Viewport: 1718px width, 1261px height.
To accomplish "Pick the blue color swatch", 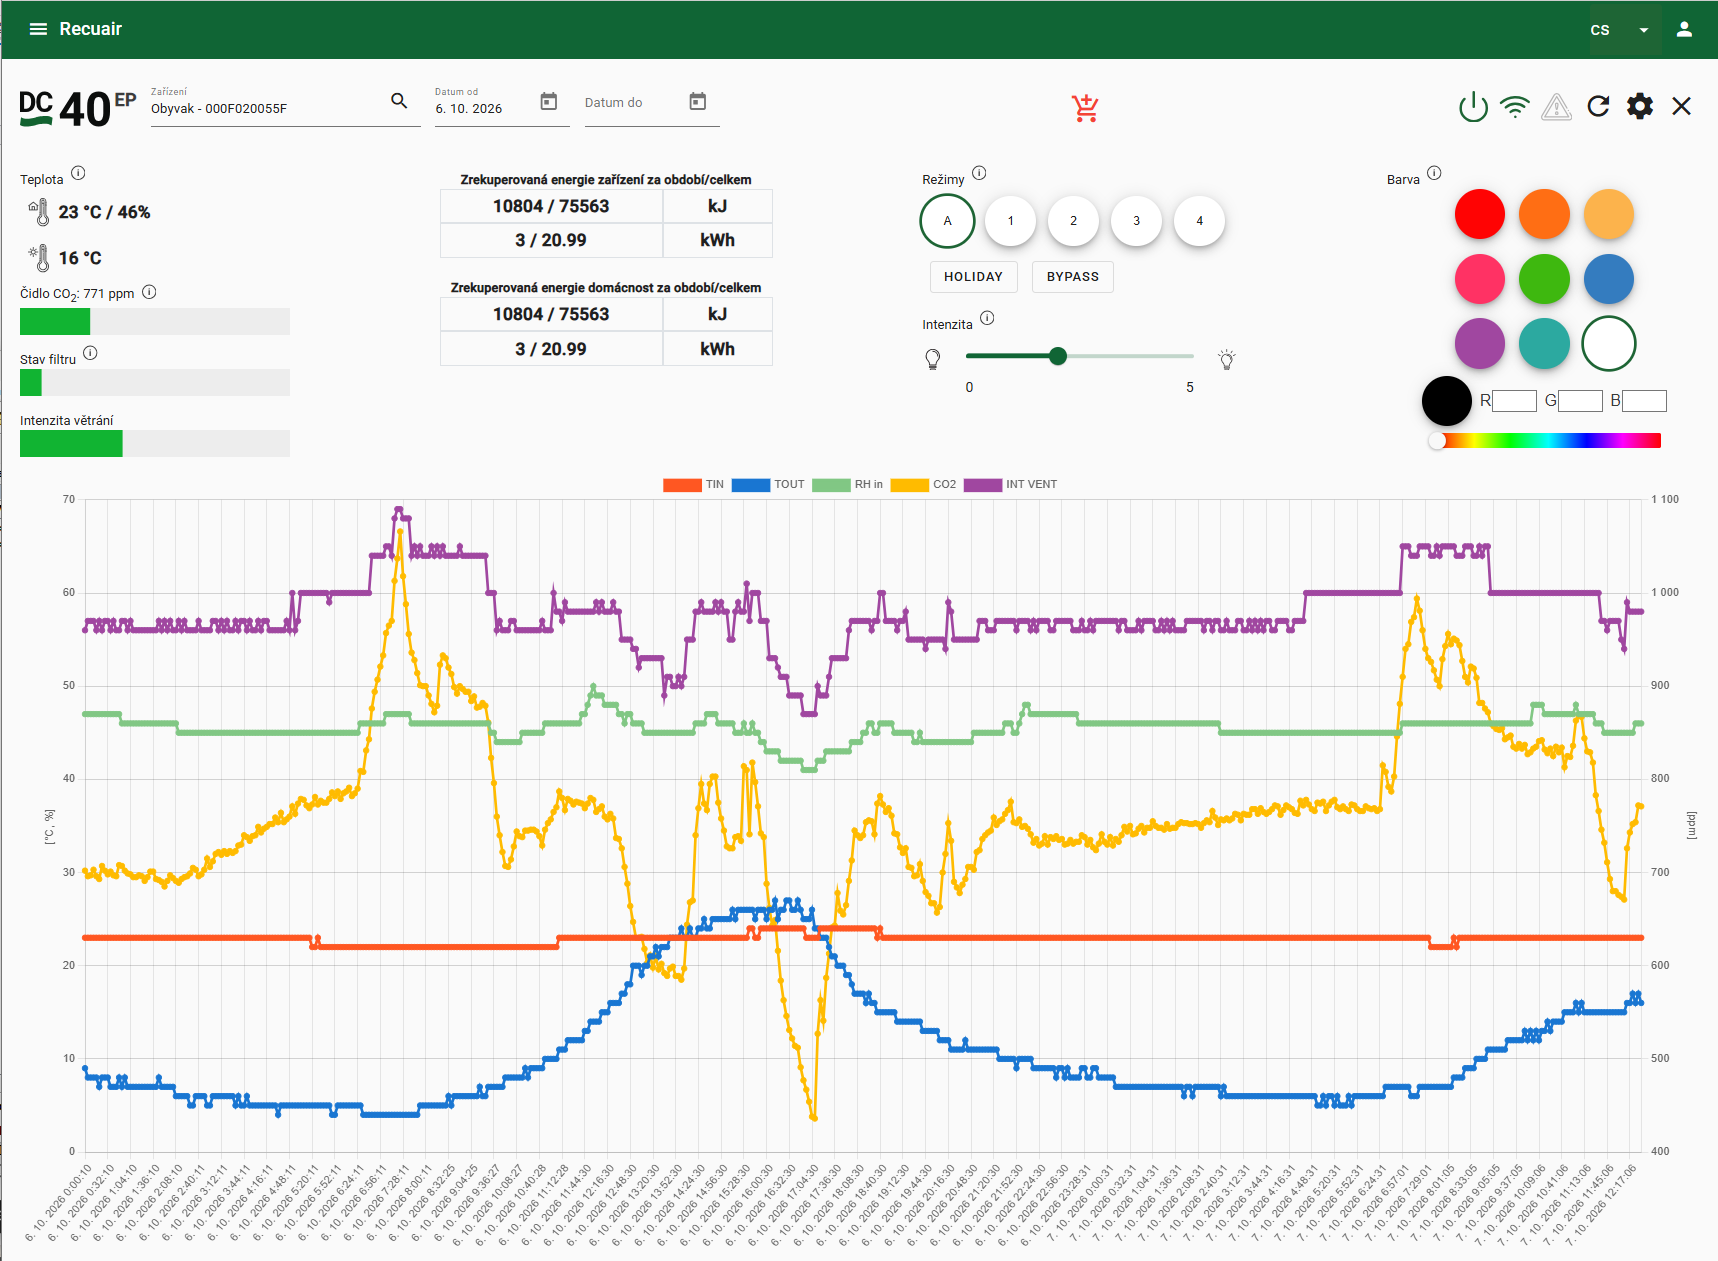I will (1609, 279).
